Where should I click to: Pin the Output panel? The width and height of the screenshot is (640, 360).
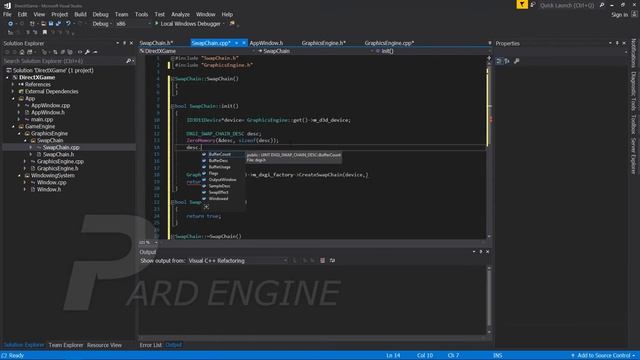pyautogui.click(x=481, y=252)
